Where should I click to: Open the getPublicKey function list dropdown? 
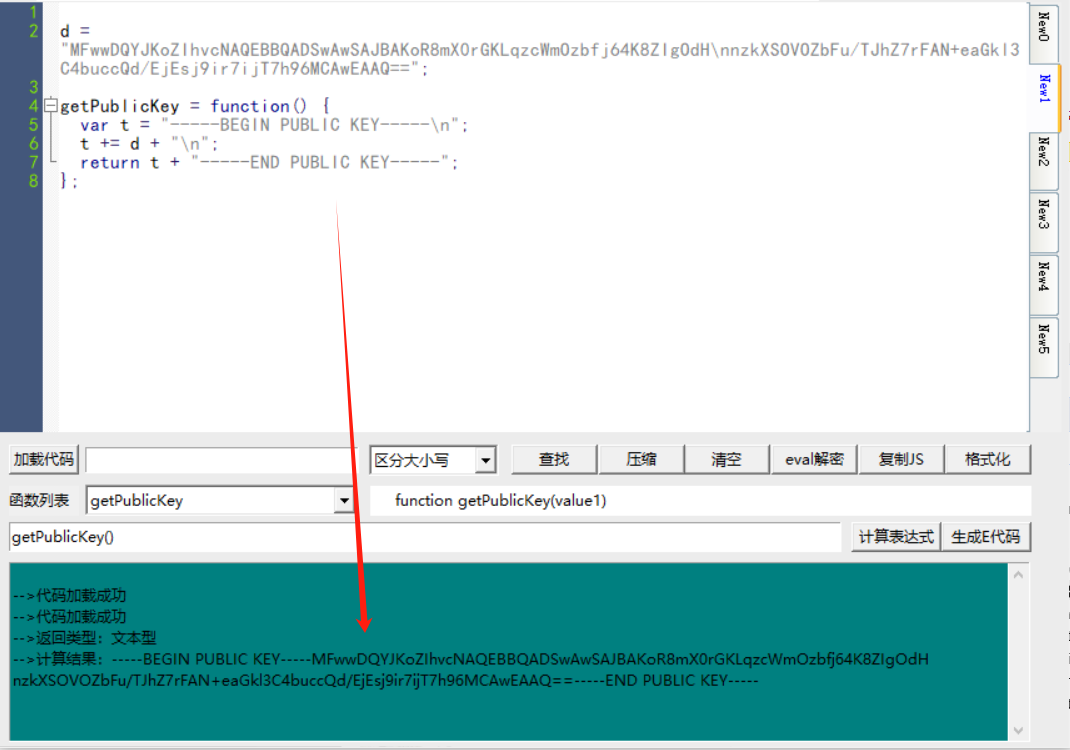[x=344, y=501]
